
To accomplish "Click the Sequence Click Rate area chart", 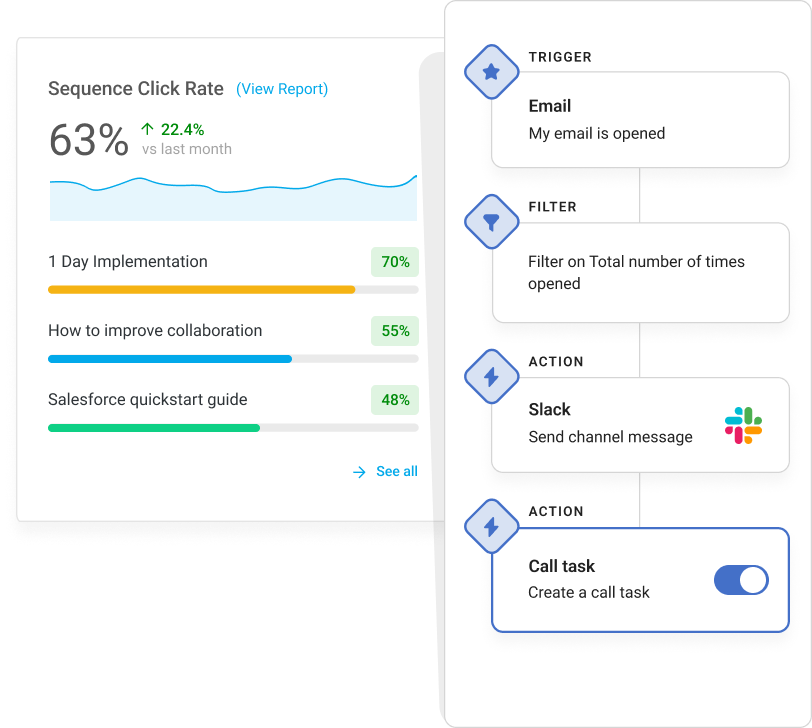I will coord(233,198).
